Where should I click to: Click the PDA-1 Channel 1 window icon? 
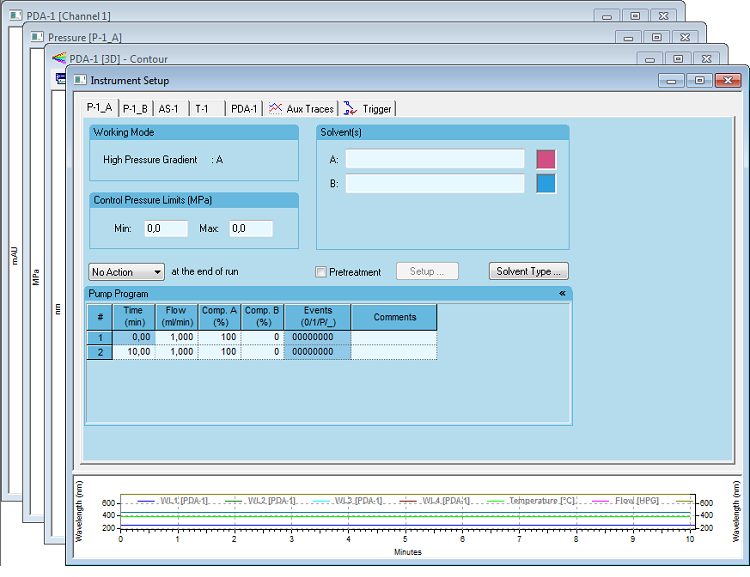click(x=16, y=16)
